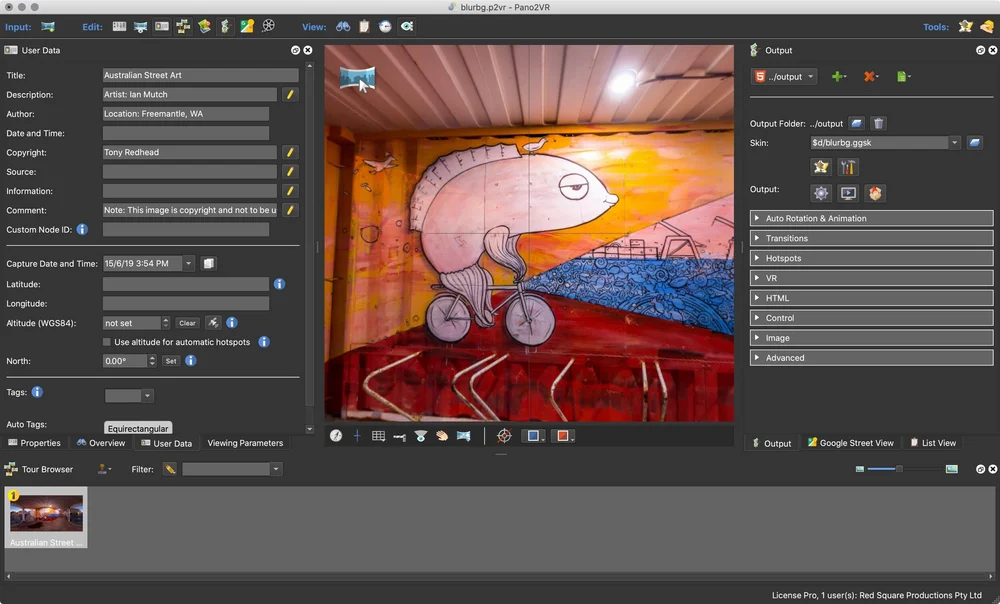Switch to the Viewing Parameters tab
Screen dimensions: 1000x604
coord(245,443)
